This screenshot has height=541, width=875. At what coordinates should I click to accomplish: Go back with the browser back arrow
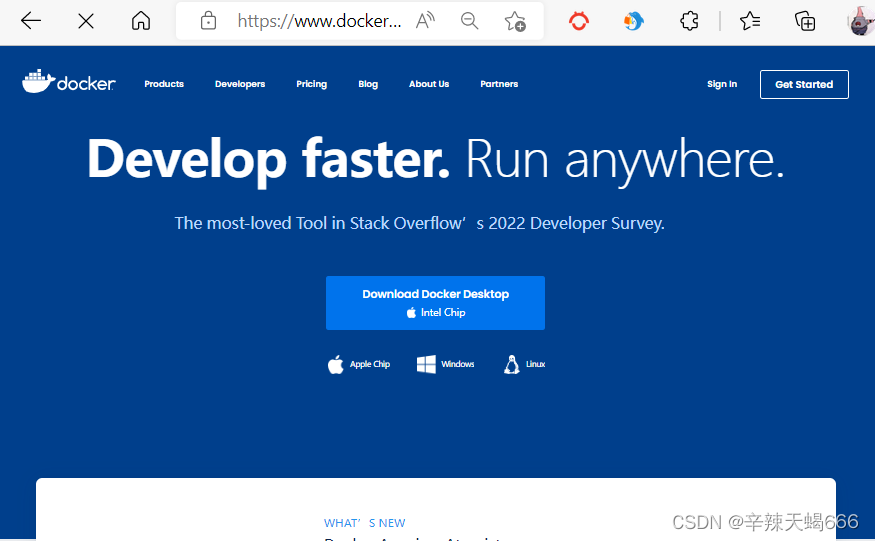click(x=31, y=21)
